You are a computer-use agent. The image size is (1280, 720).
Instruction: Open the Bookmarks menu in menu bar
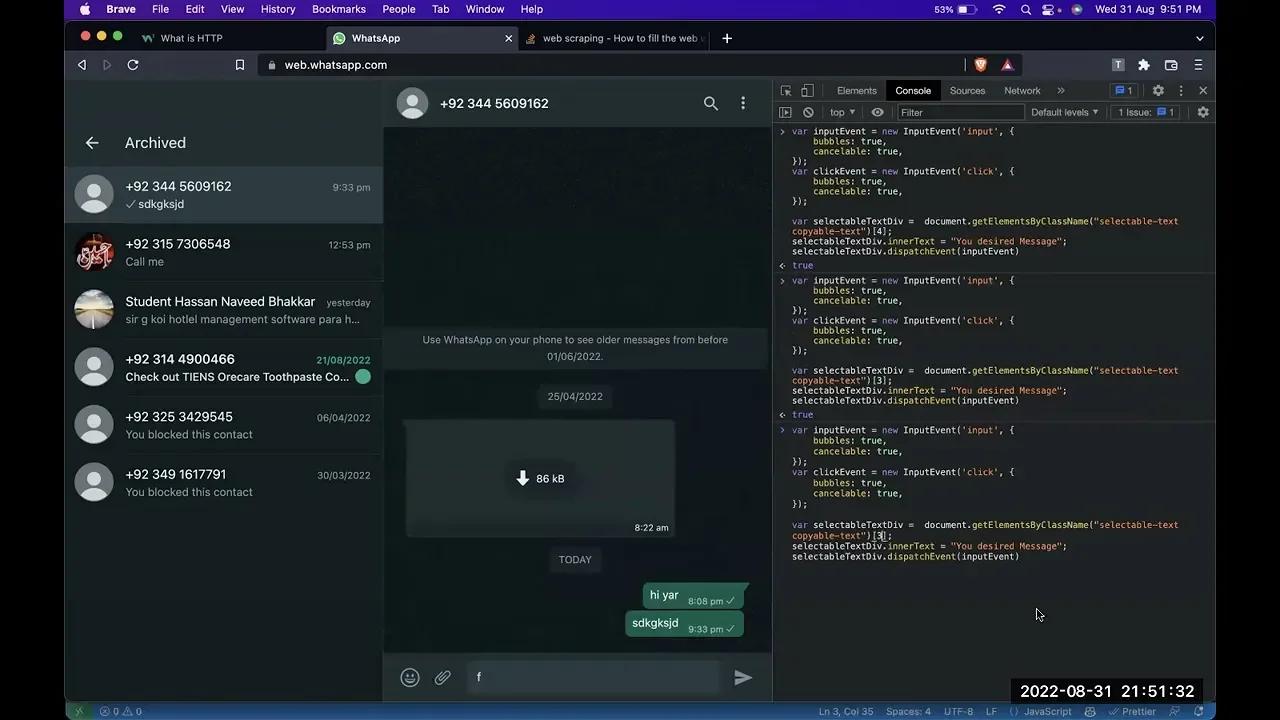point(338,9)
